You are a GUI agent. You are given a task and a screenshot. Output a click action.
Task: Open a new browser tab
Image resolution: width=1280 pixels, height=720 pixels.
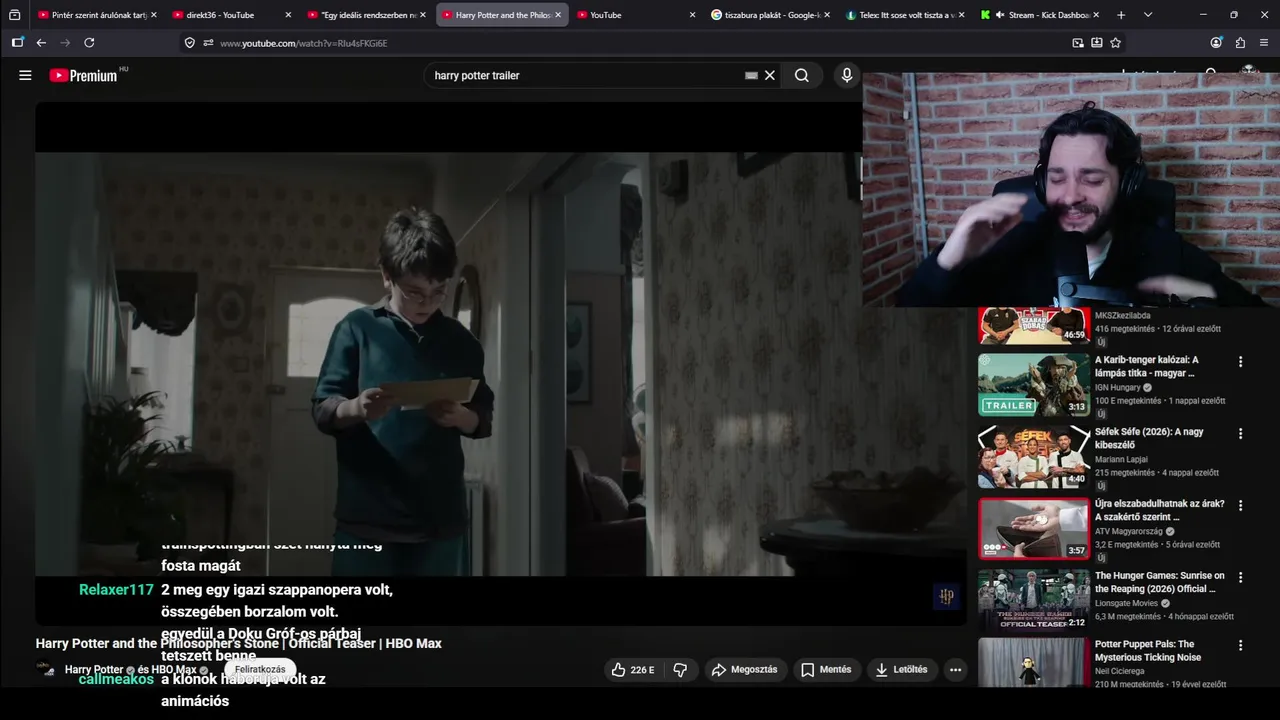pos(1121,15)
